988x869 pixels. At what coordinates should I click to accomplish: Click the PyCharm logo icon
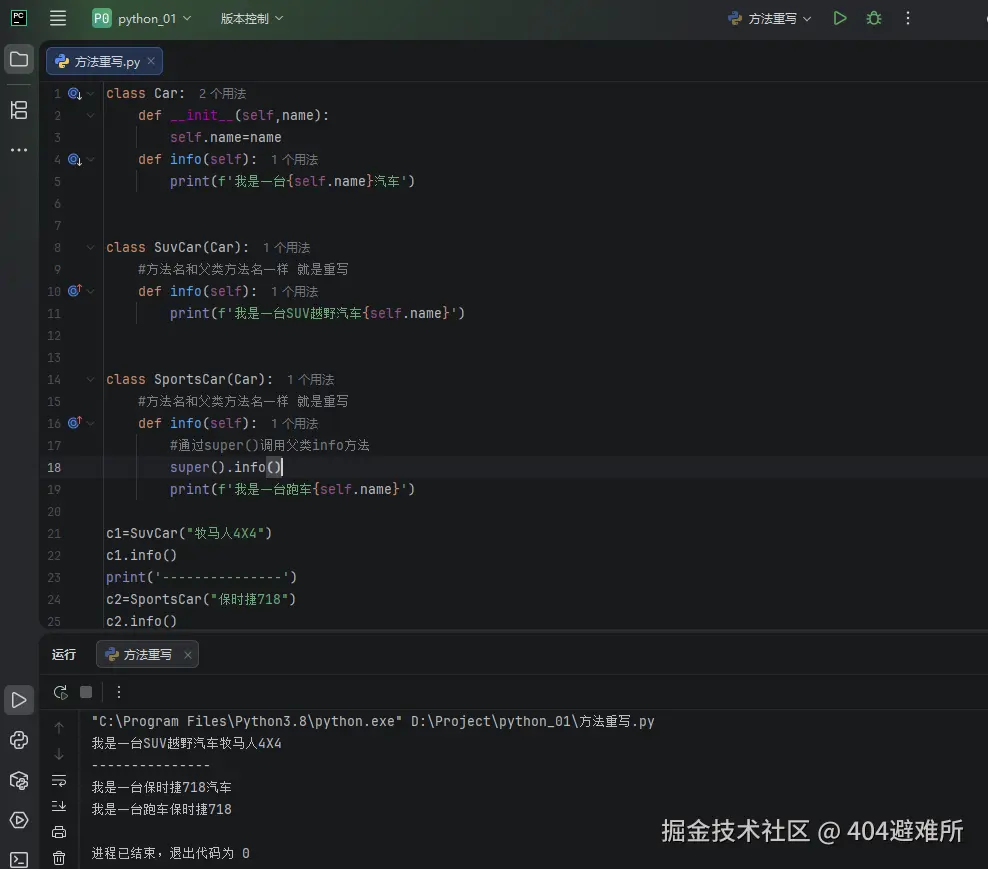coord(19,18)
